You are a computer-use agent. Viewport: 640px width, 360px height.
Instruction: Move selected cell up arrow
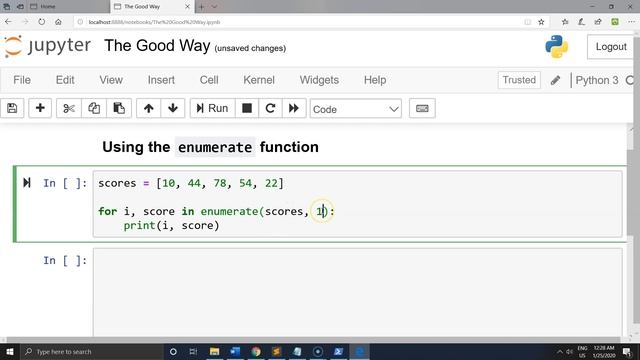pyautogui.click(x=149, y=108)
